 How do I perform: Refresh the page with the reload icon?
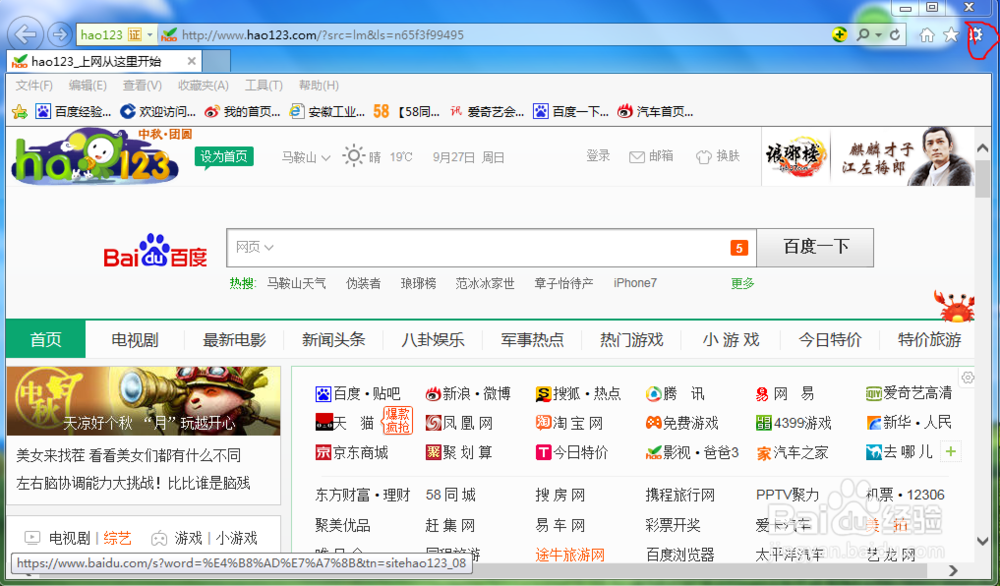coord(895,35)
